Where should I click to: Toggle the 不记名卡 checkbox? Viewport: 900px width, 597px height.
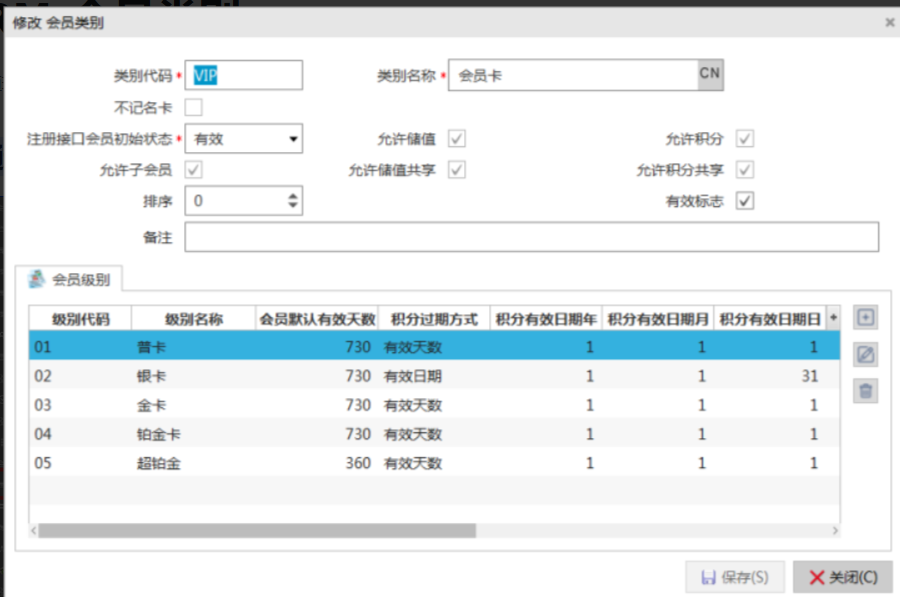pyautogui.click(x=194, y=107)
